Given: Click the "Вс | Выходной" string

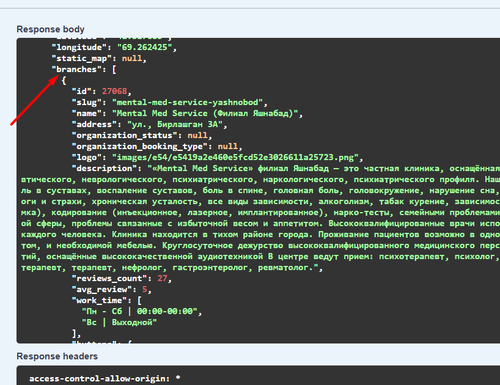Looking at the screenshot, I should [119, 322].
